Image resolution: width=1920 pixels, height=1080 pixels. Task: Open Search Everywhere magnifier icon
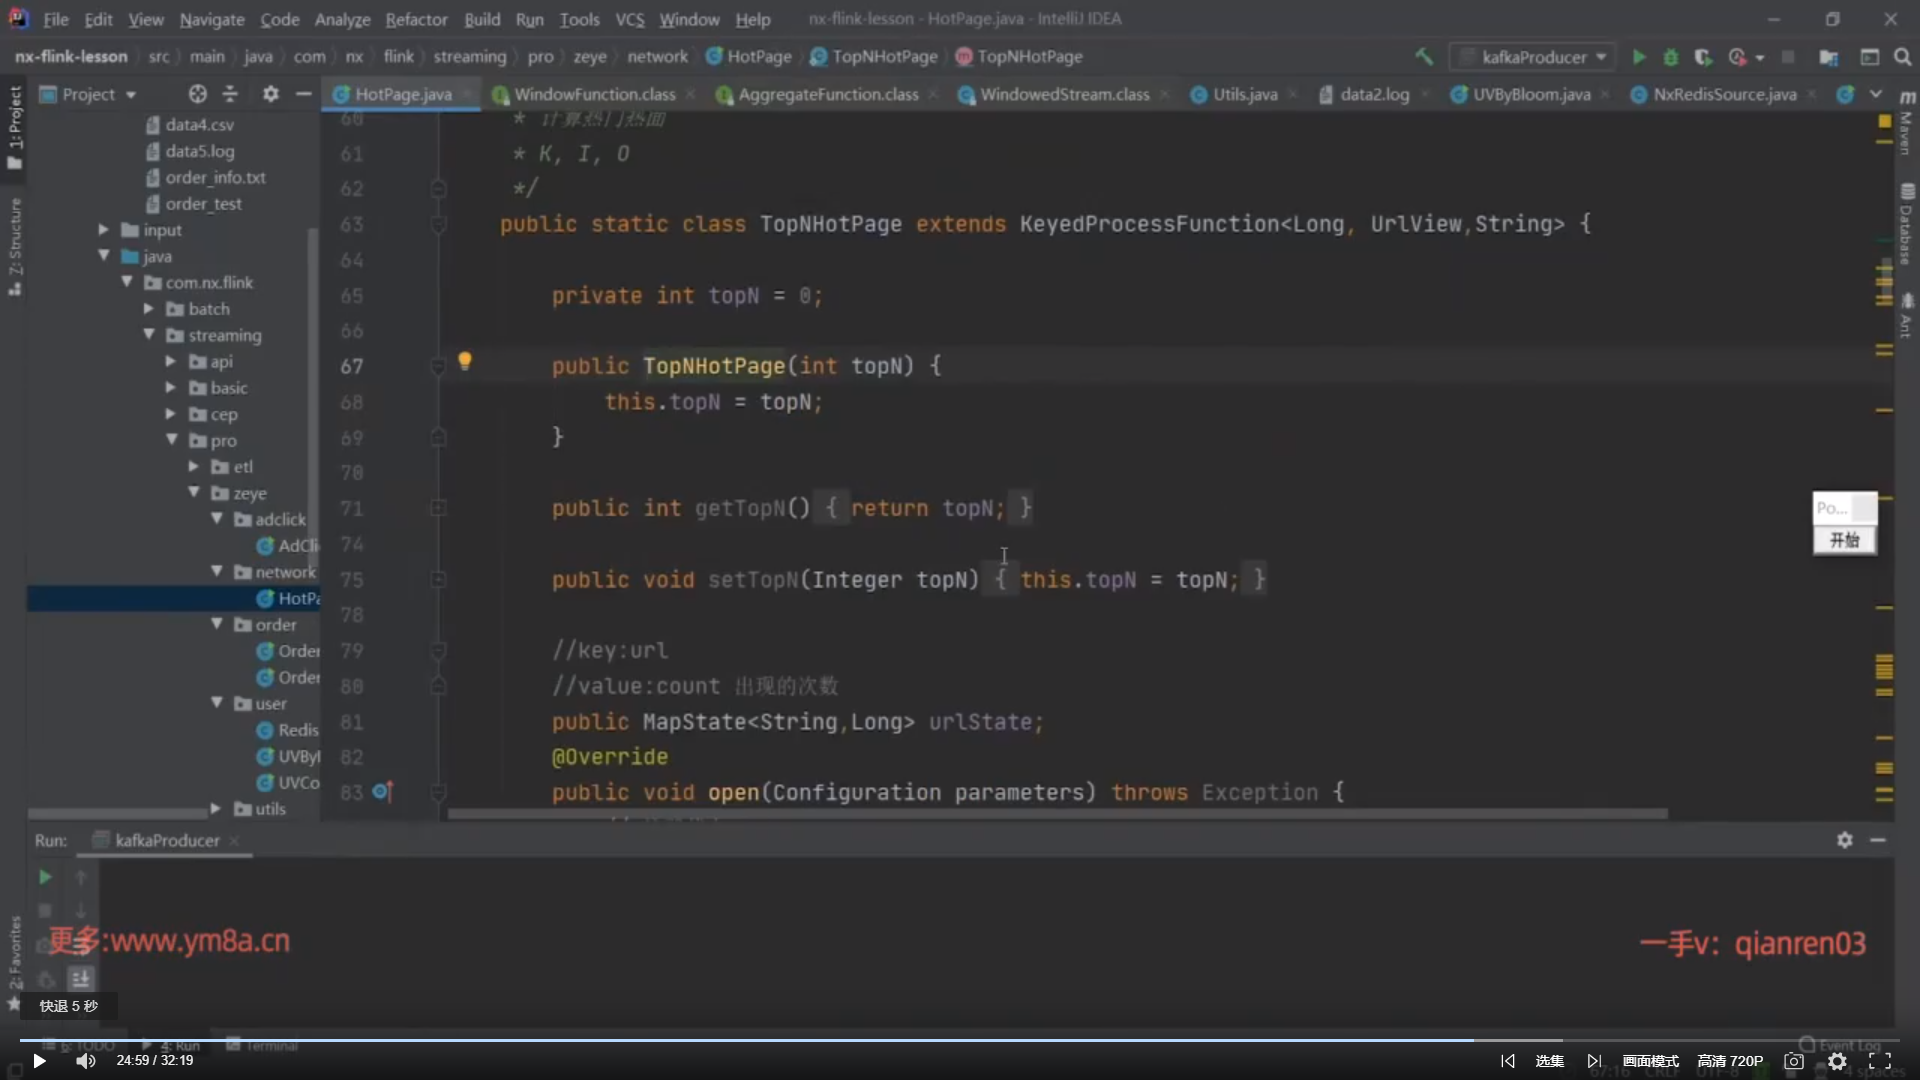[x=1902, y=57]
